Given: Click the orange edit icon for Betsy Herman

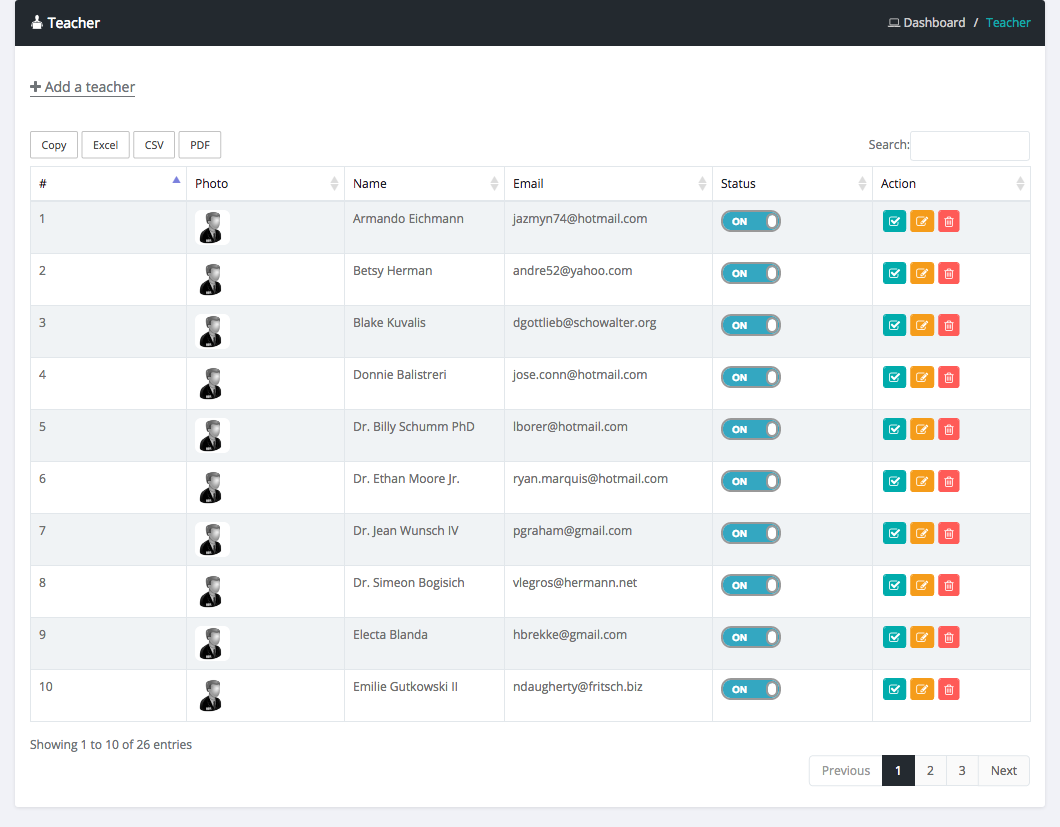Looking at the screenshot, I should pyautogui.click(x=922, y=273).
